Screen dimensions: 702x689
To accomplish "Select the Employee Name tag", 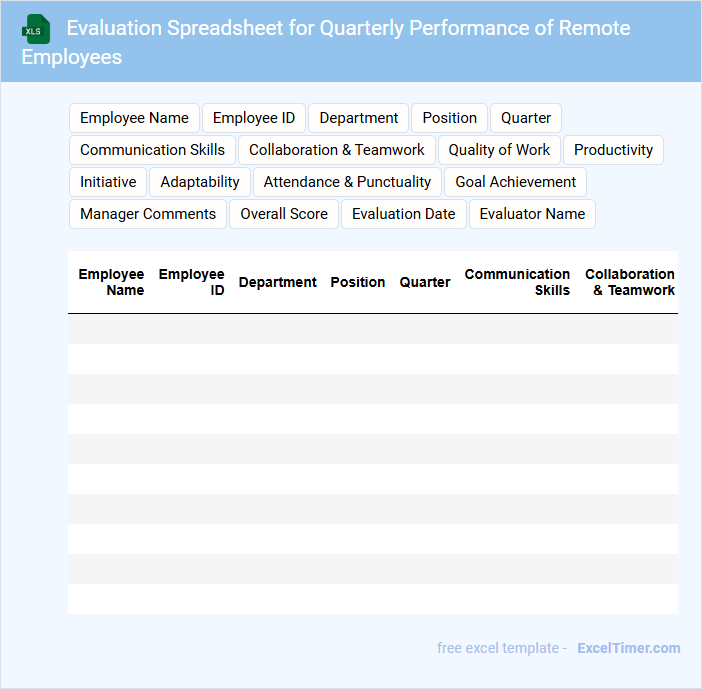I will pyautogui.click(x=134, y=118).
